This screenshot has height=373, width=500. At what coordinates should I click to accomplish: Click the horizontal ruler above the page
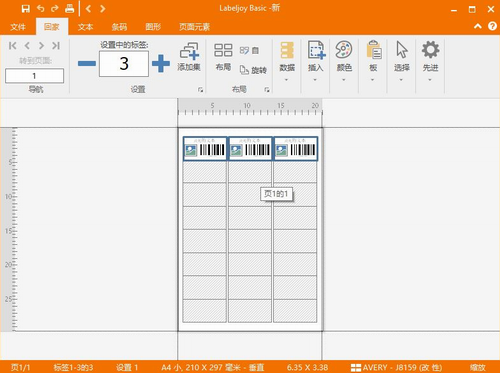(250, 107)
